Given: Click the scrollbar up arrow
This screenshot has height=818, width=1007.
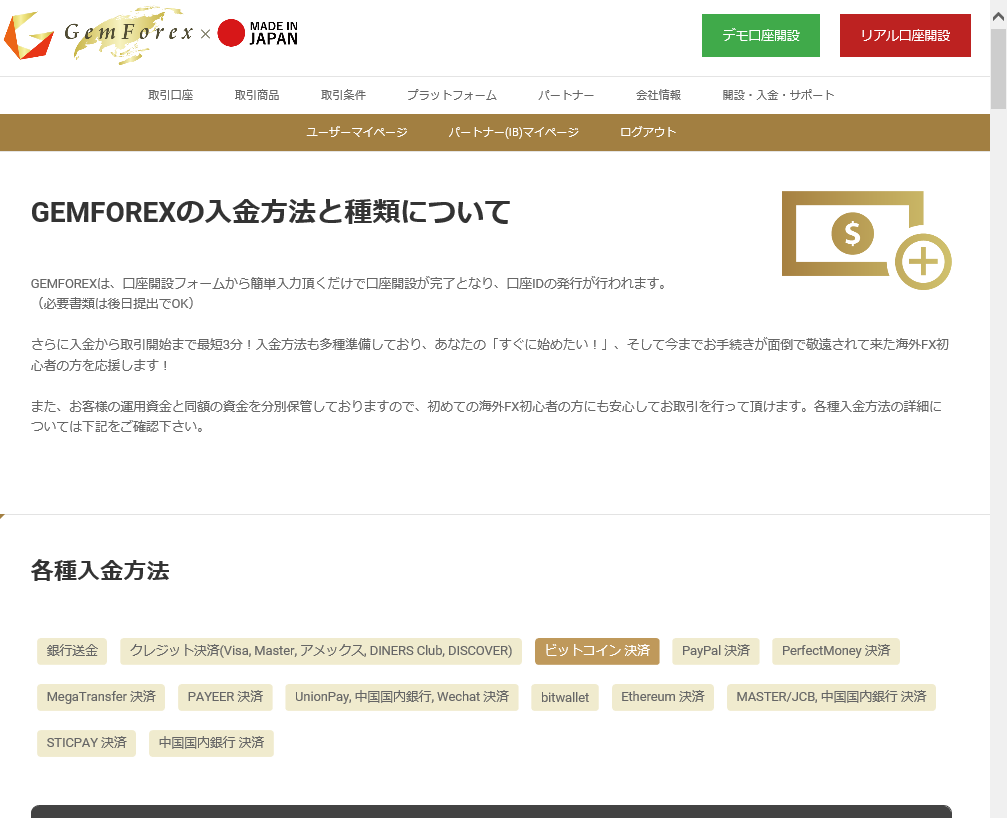Looking at the screenshot, I should point(999,16).
